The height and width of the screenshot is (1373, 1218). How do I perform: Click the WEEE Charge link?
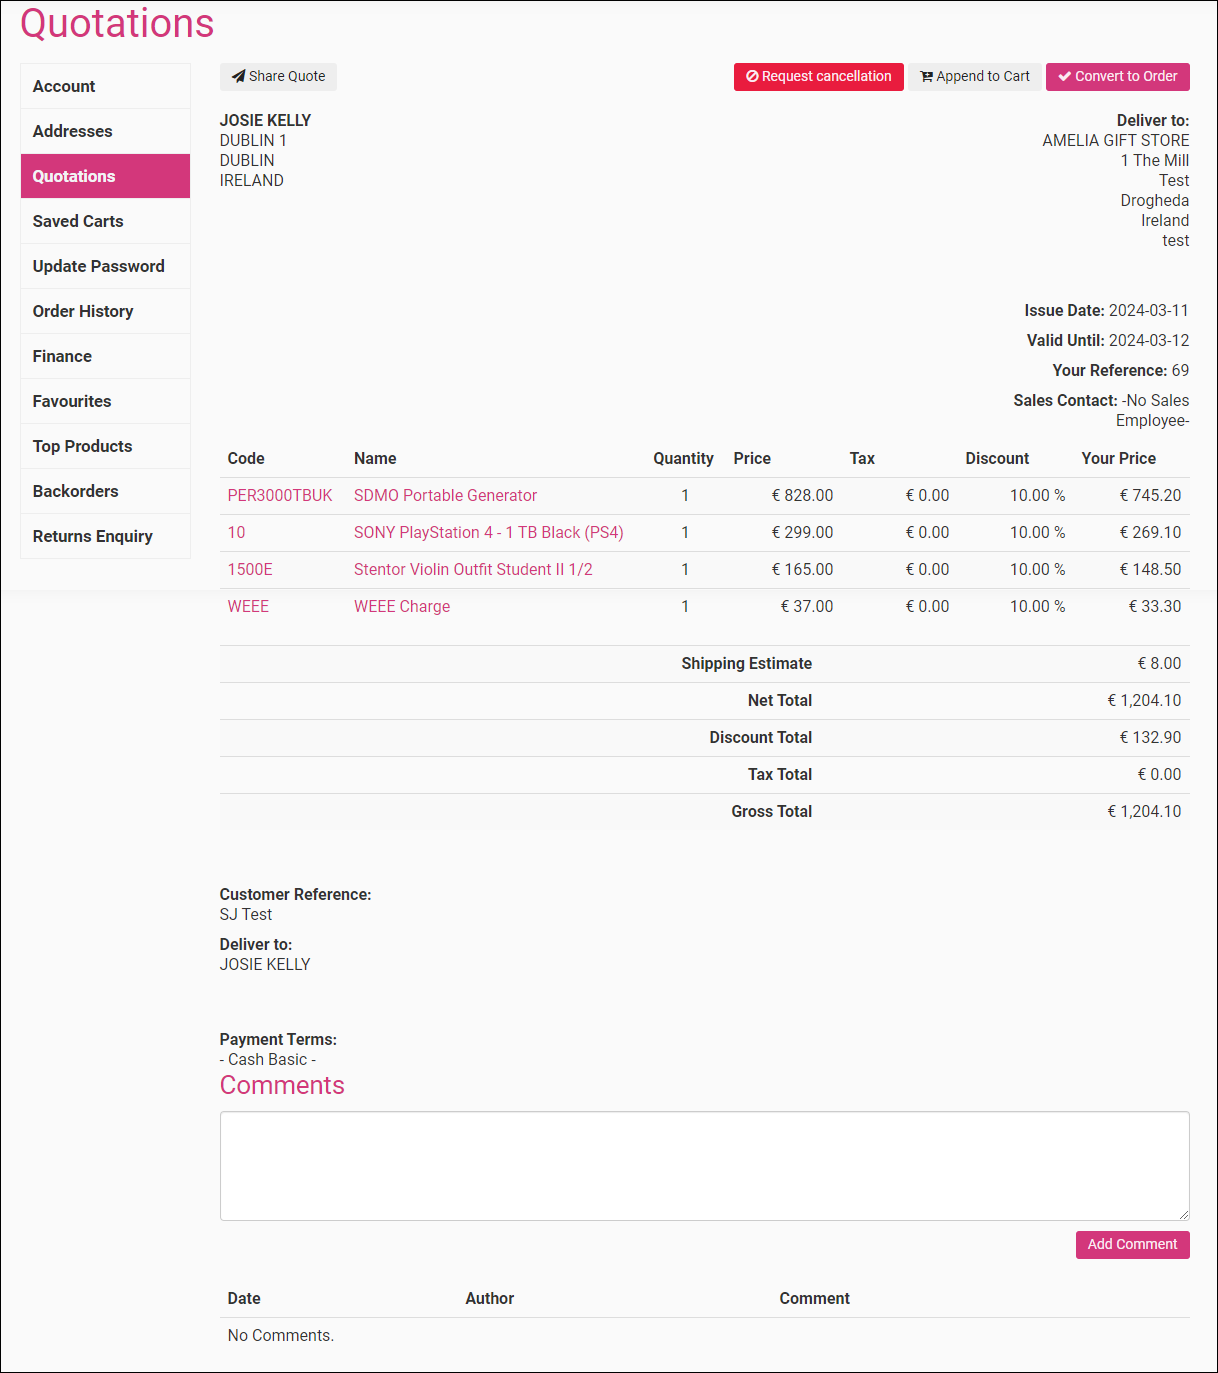tap(402, 607)
